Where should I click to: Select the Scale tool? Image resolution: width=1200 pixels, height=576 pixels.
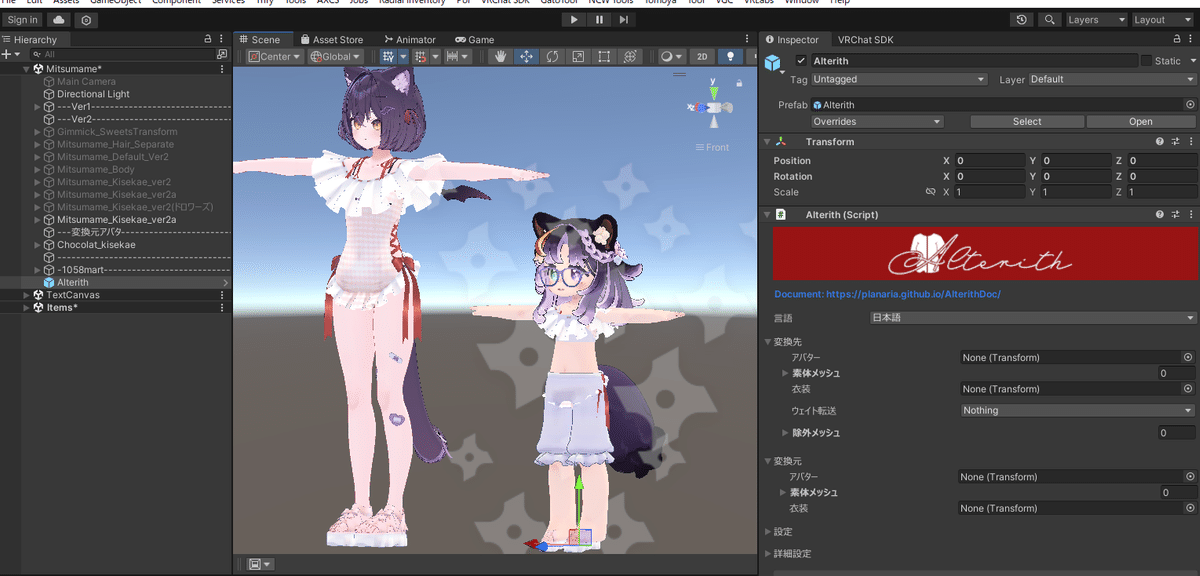[x=578, y=56]
